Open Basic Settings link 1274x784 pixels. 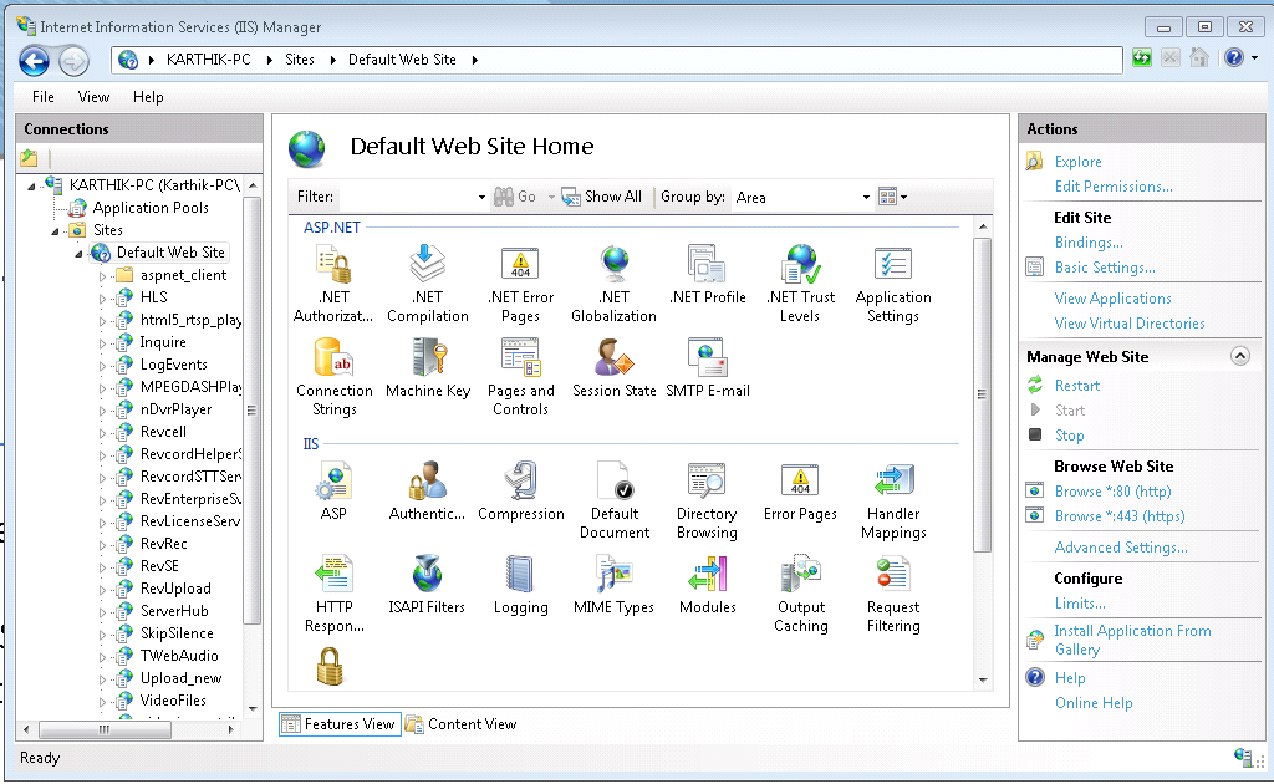(x=1105, y=268)
